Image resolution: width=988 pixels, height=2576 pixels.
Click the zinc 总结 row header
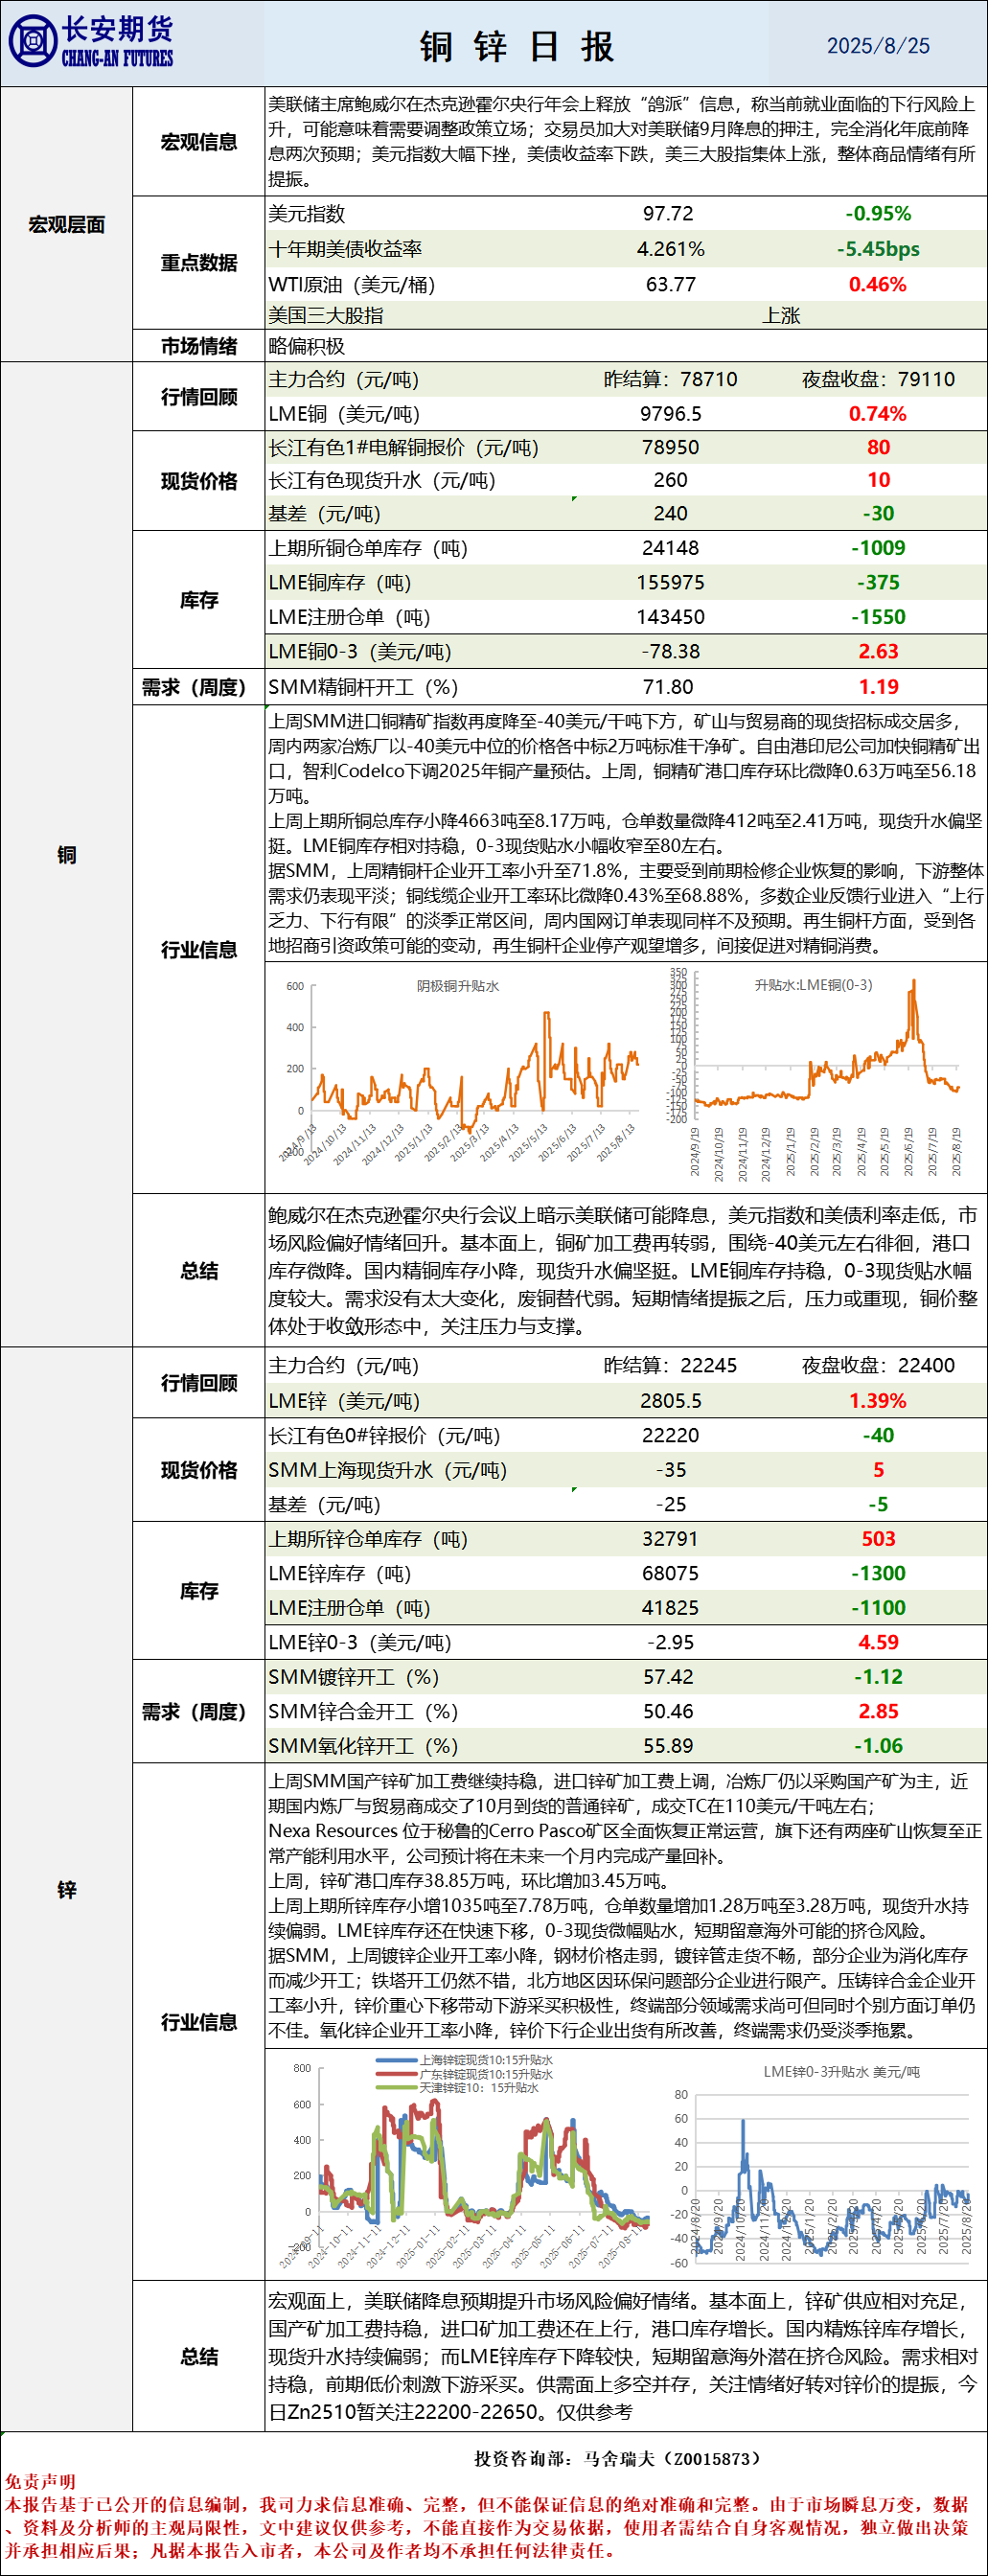(x=199, y=2356)
